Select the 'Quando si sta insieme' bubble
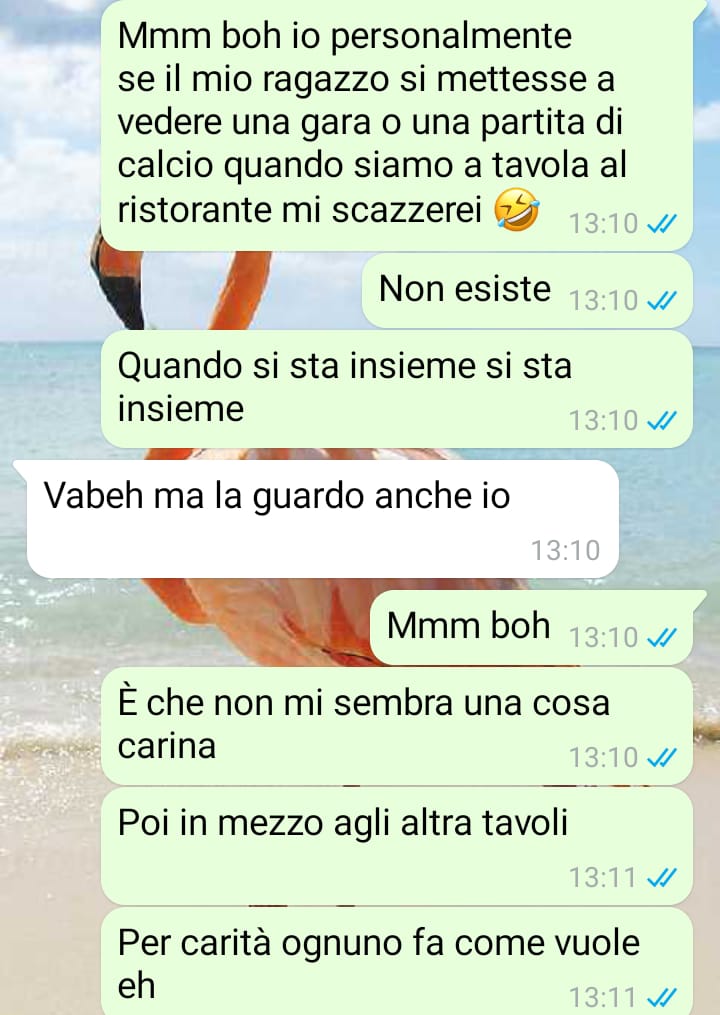 (x=397, y=389)
